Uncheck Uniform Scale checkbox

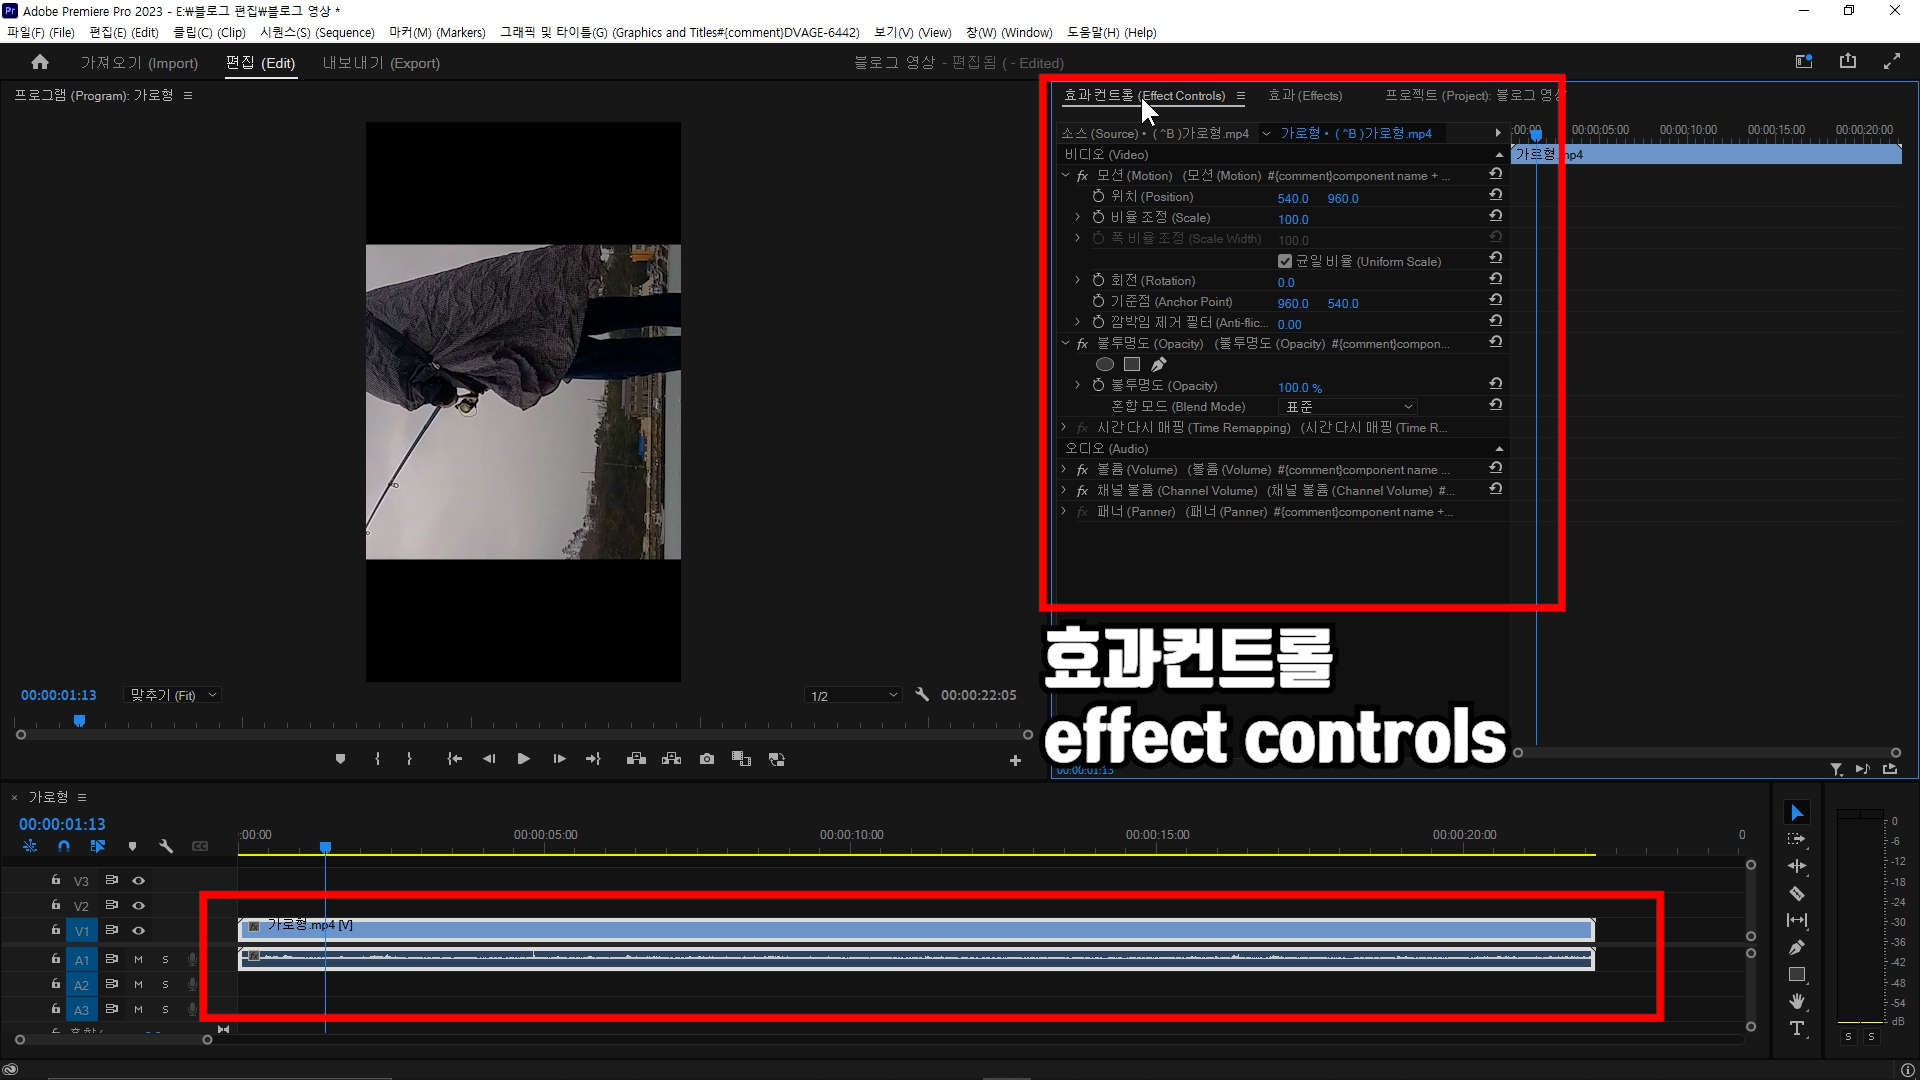click(x=1285, y=262)
